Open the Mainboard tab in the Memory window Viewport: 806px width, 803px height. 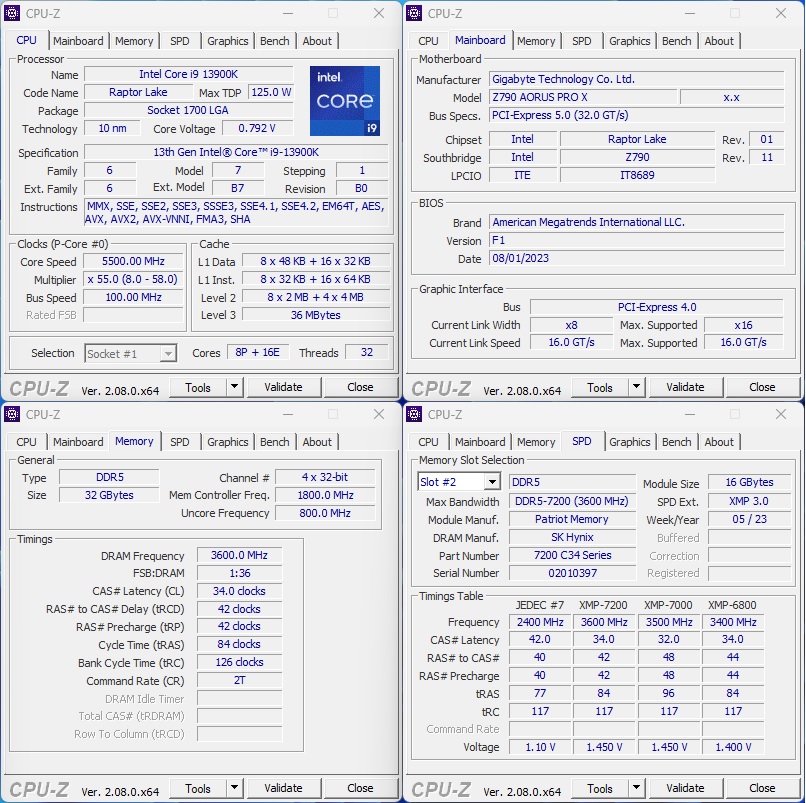click(78, 442)
